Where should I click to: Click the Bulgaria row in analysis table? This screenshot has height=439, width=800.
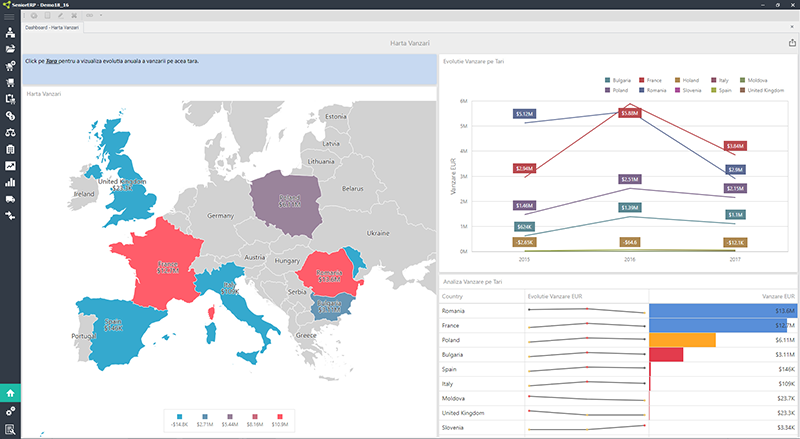618,354
